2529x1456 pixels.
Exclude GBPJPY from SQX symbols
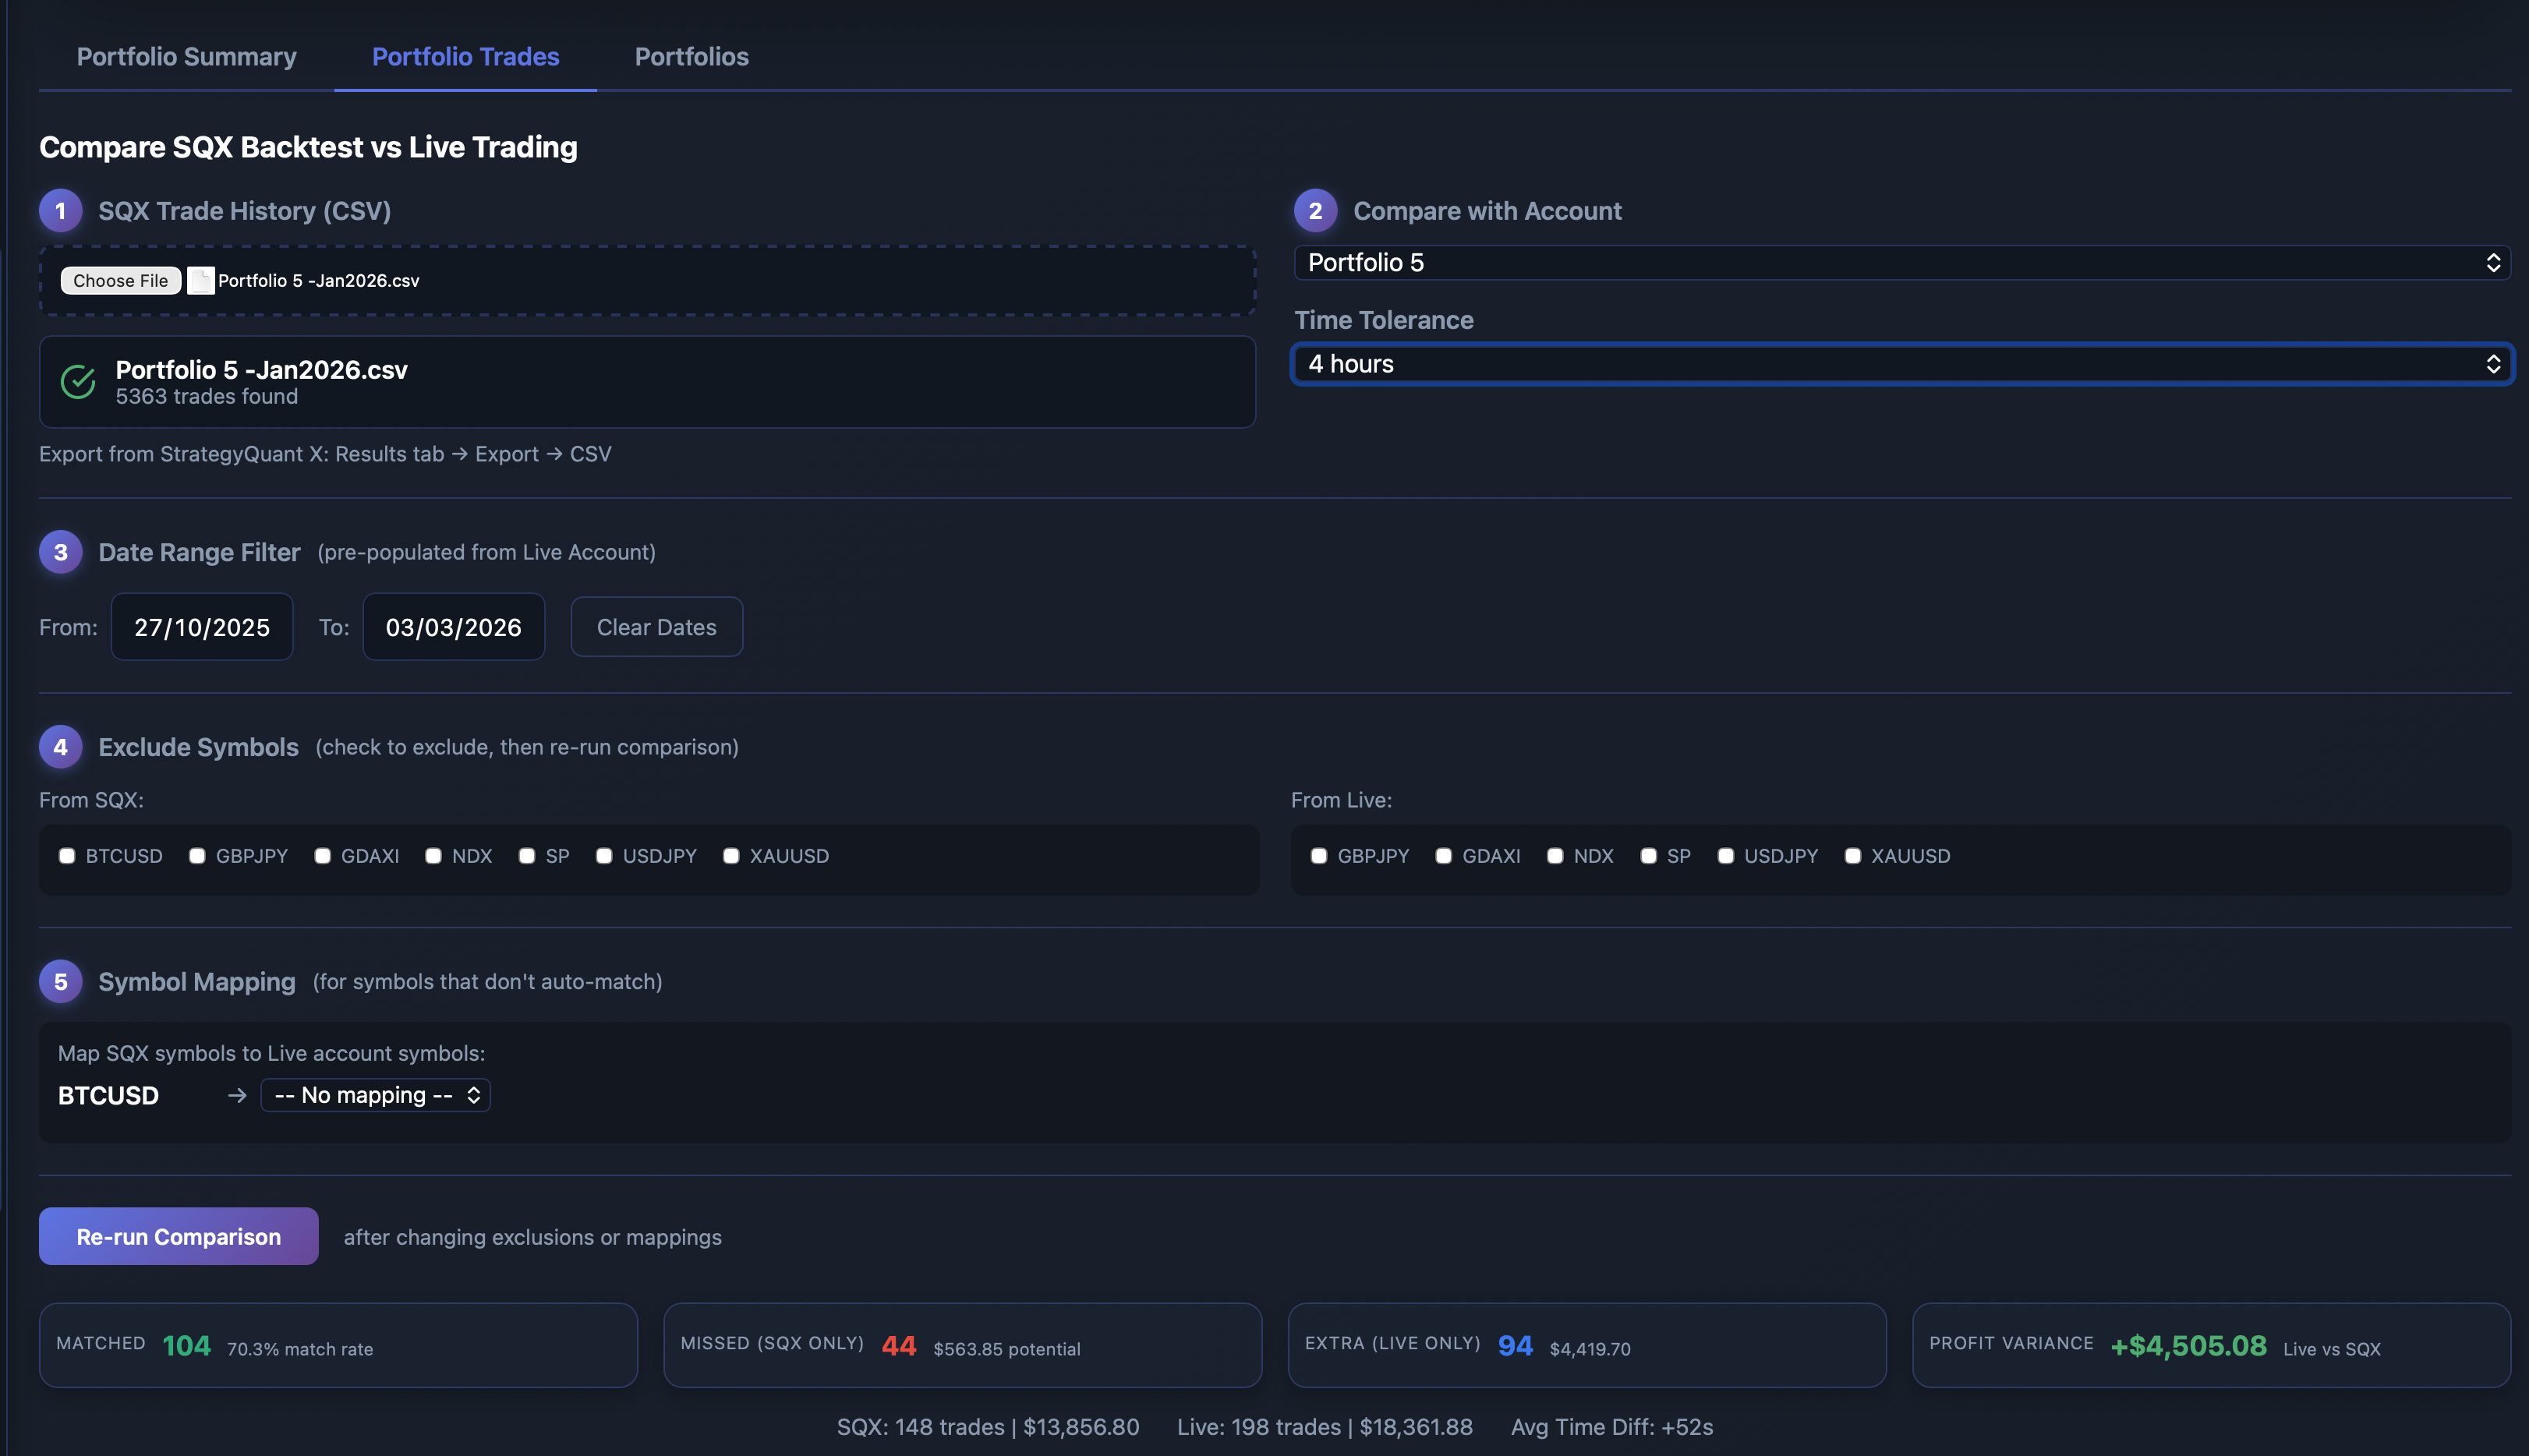tap(197, 856)
